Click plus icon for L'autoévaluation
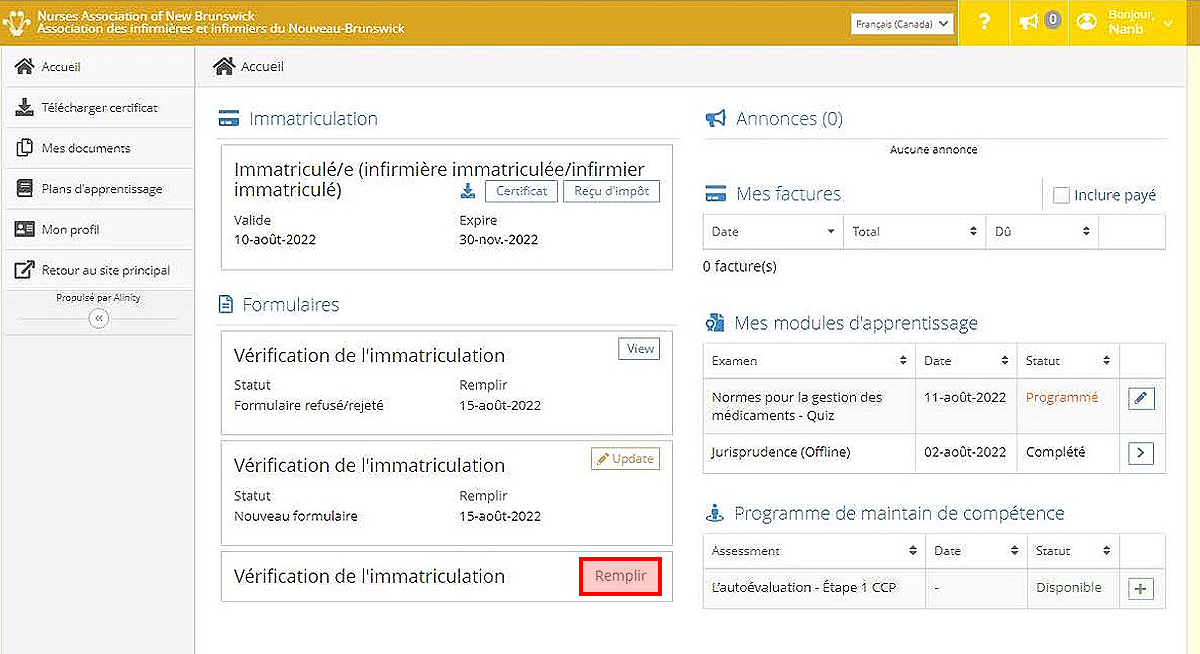1200x654 pixels. [1141, 589]
